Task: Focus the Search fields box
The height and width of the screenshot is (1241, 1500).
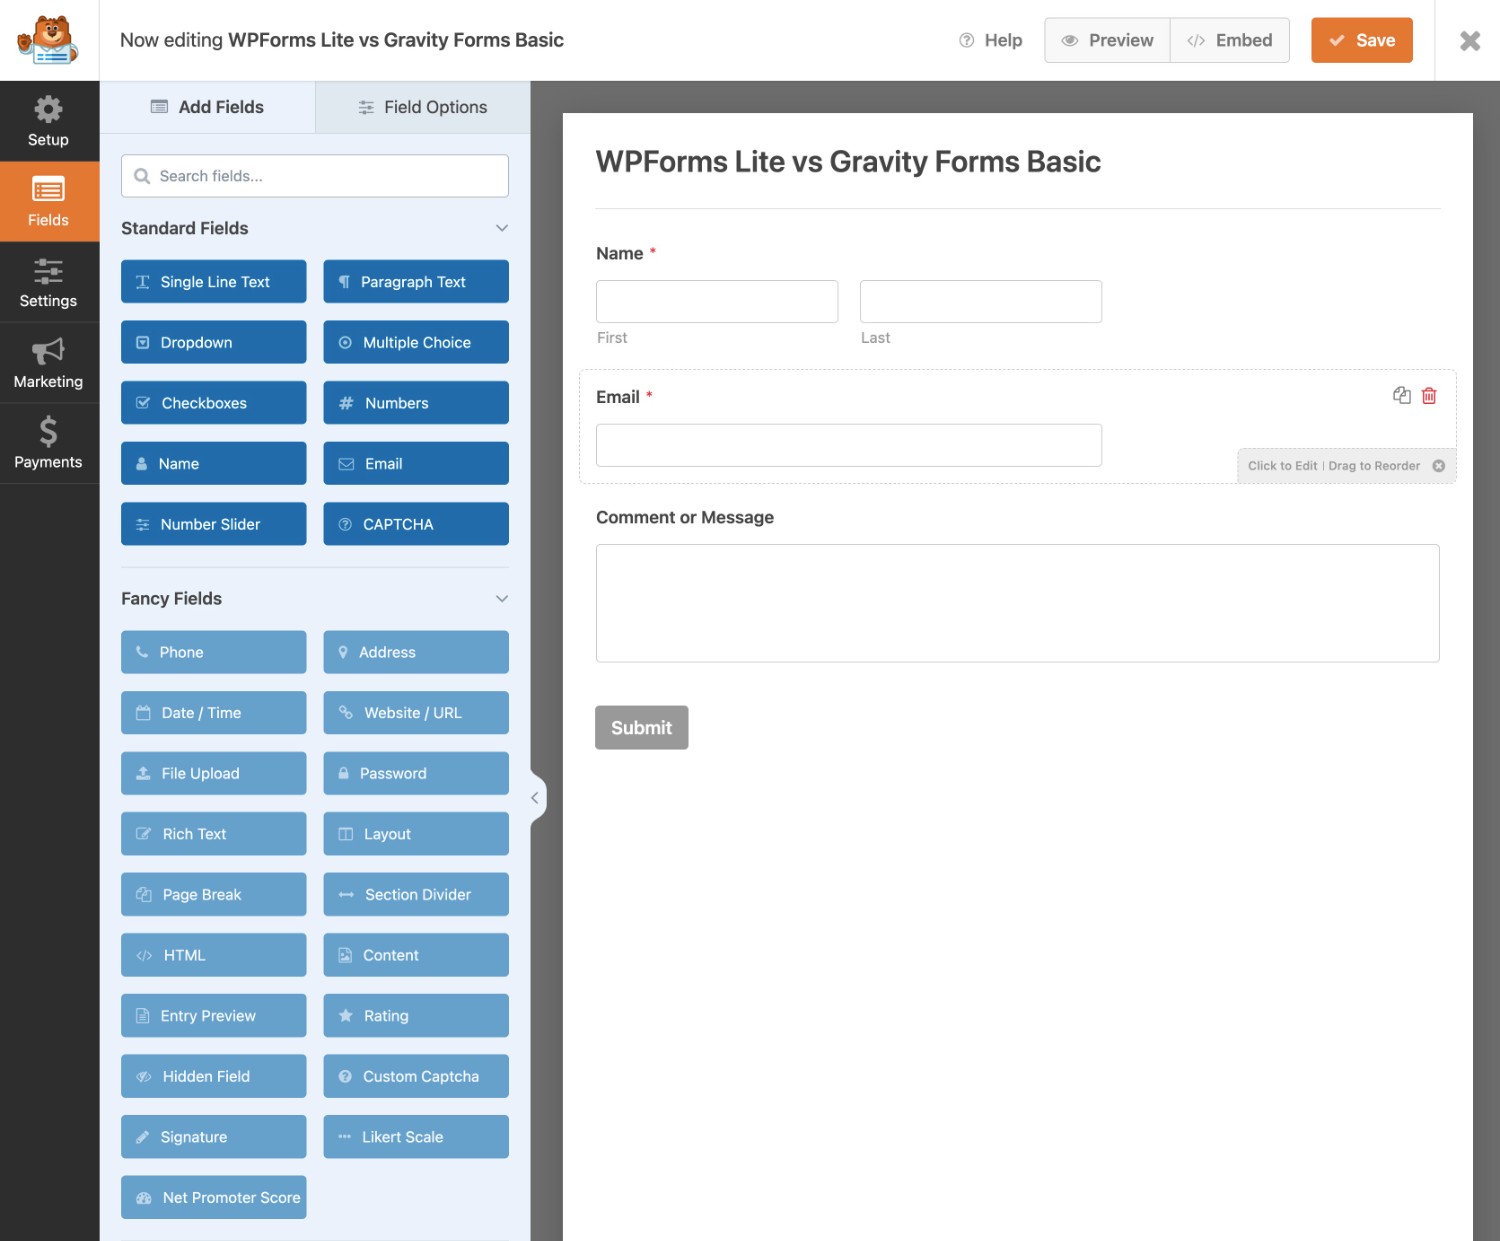Action: [315, 176]
